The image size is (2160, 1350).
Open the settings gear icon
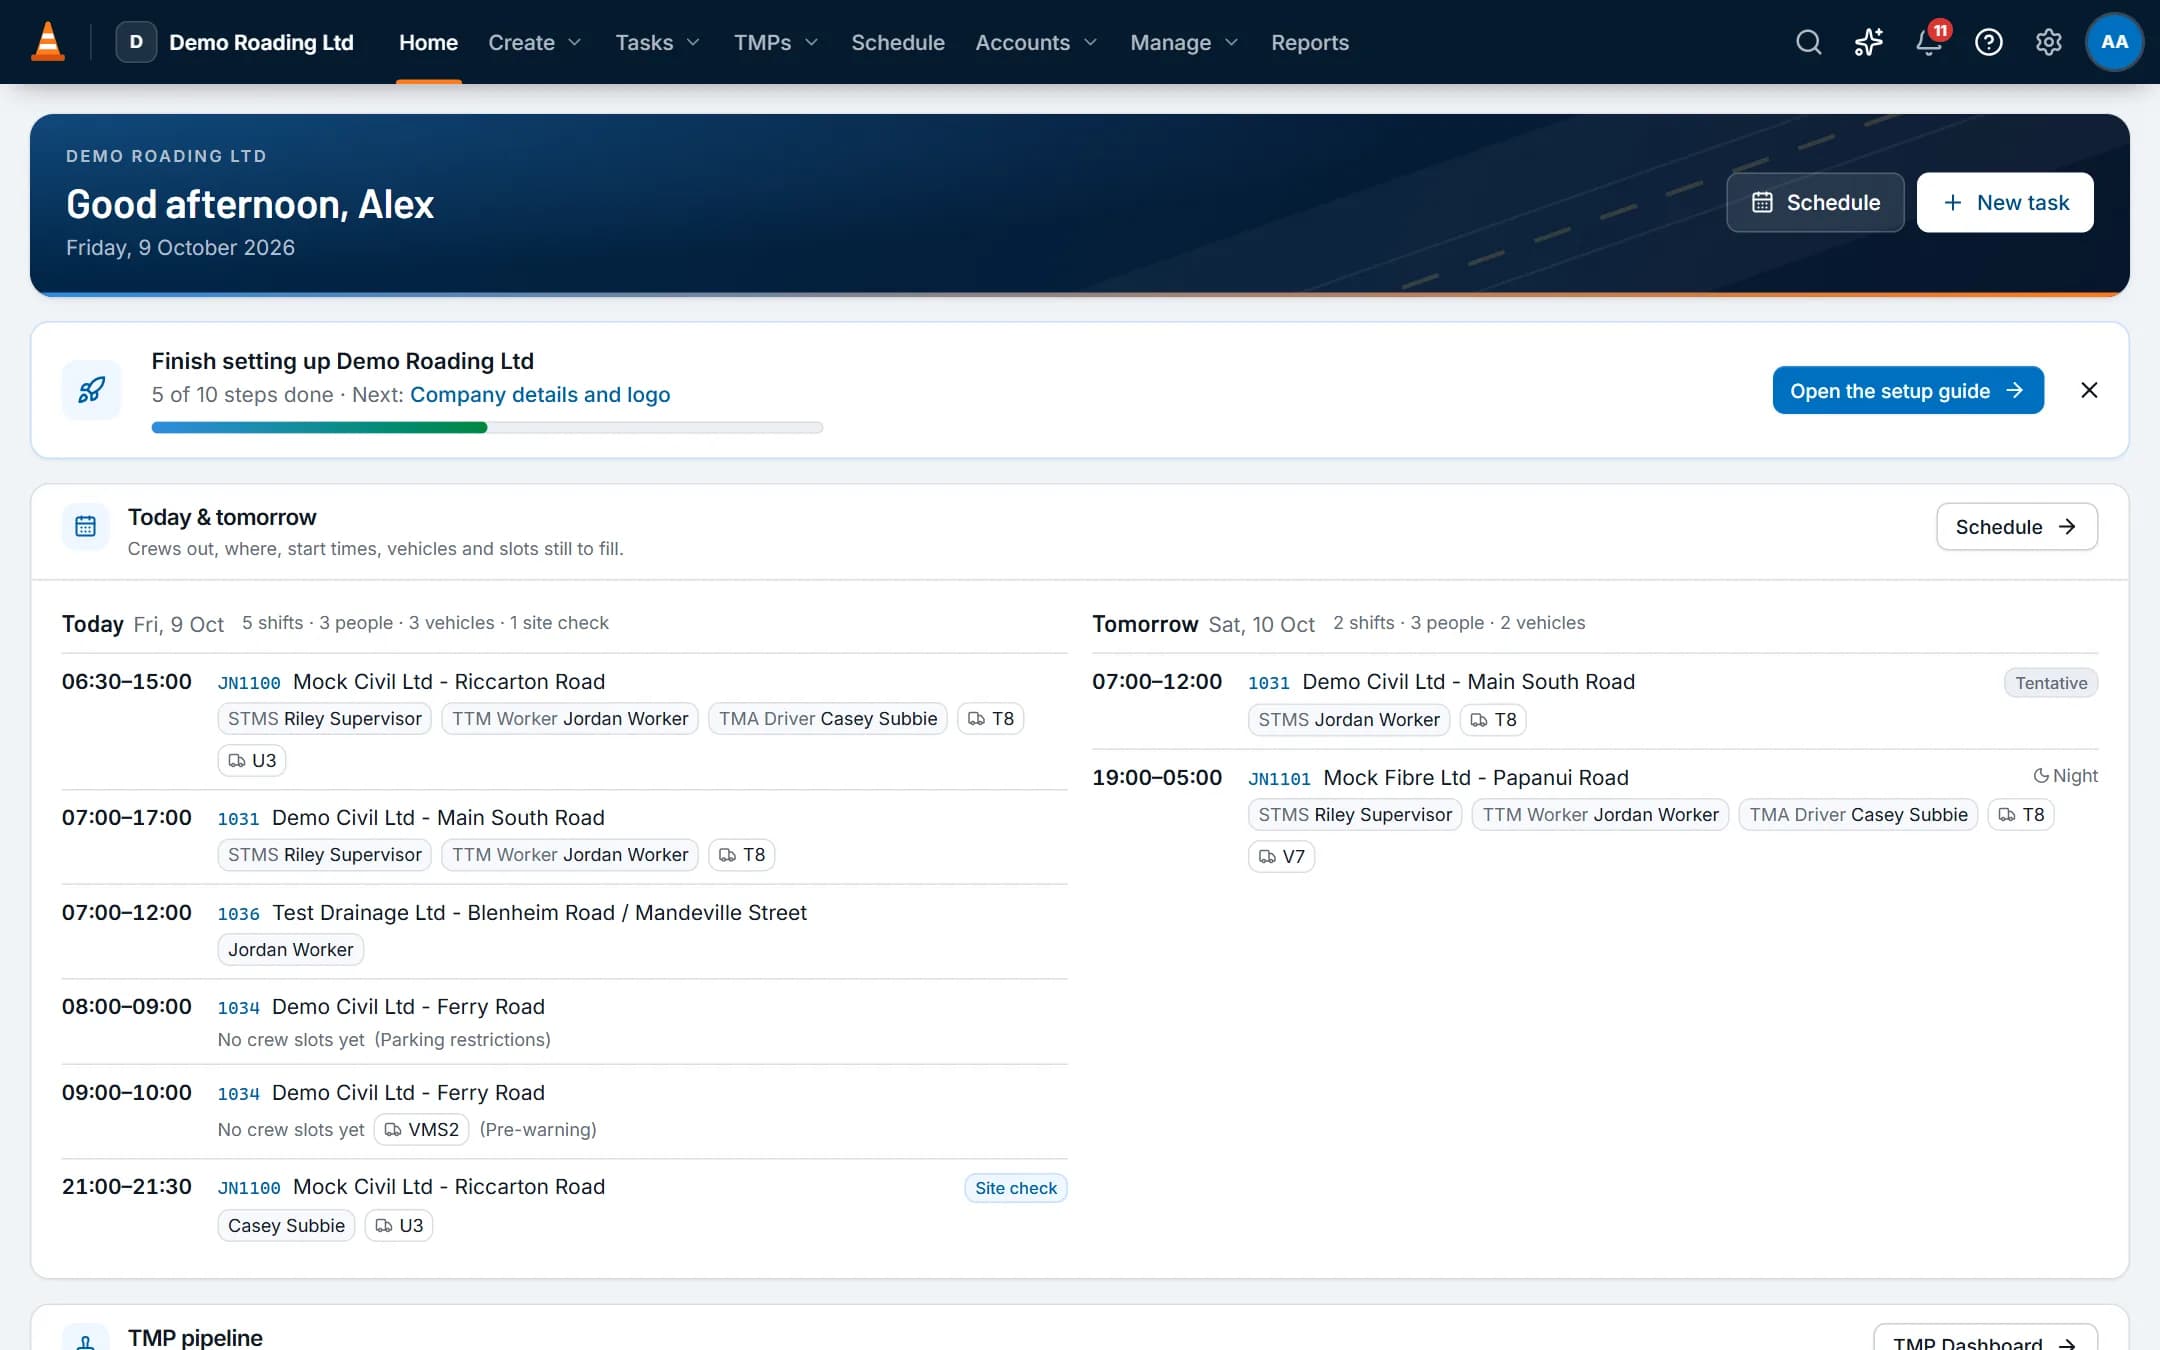tap(2048, 42)
